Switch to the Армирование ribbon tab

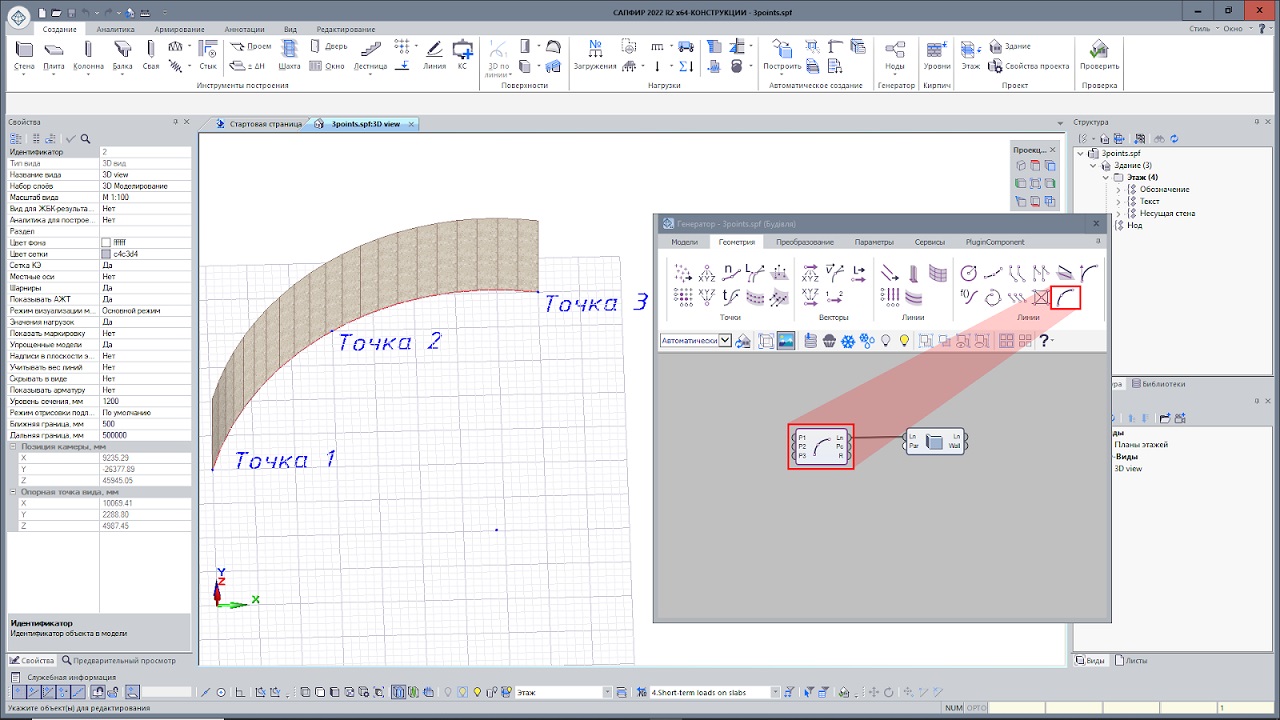coord(179,30)
